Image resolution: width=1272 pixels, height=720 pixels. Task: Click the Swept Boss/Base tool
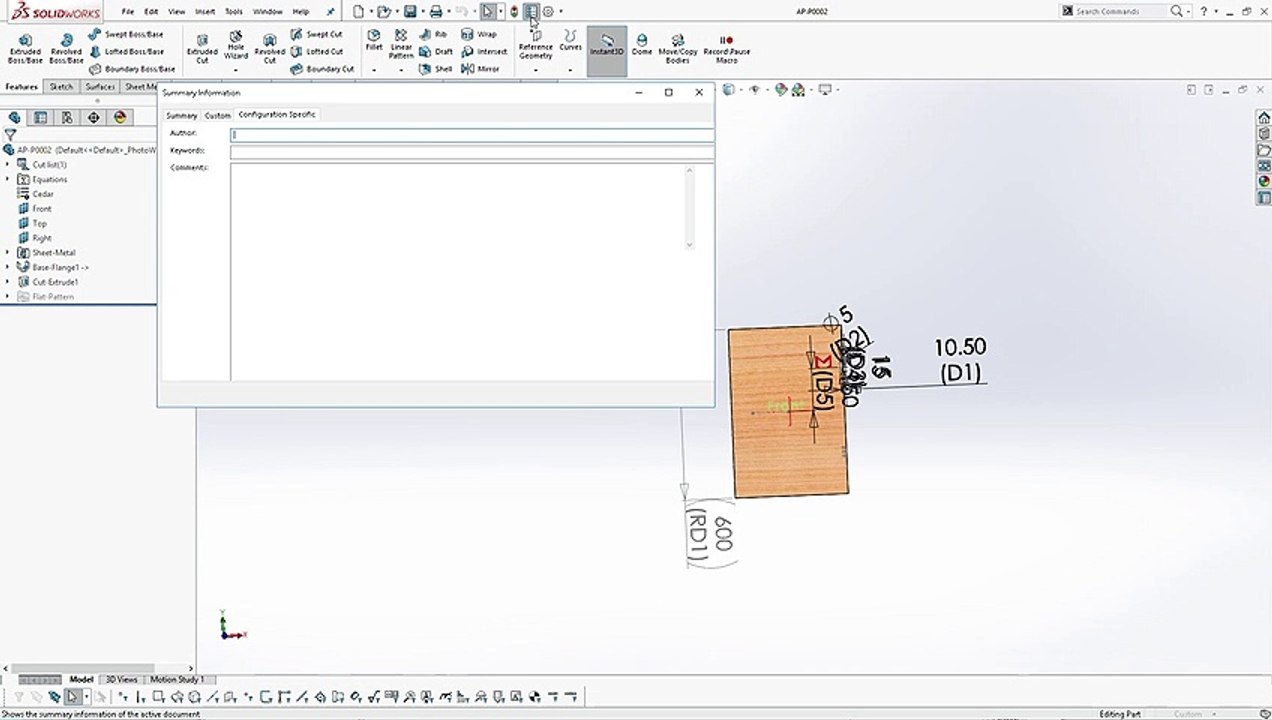click(x=127, y=34)
